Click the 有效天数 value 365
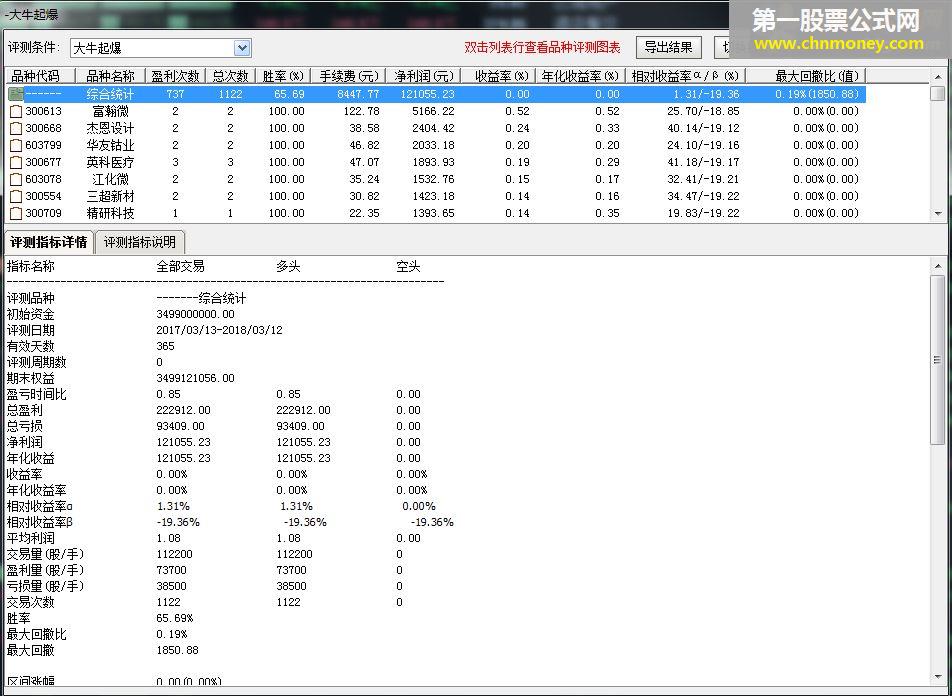 [x=165, y=346]
